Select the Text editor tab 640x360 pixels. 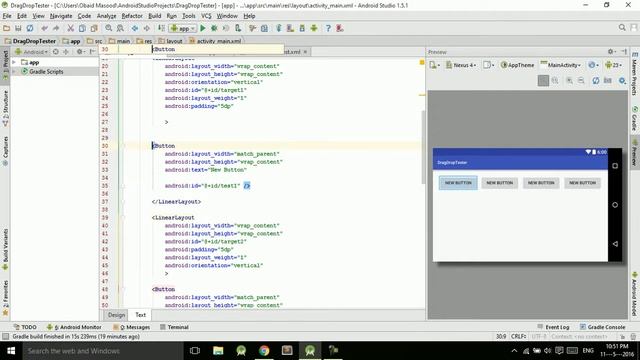[140, 315]
